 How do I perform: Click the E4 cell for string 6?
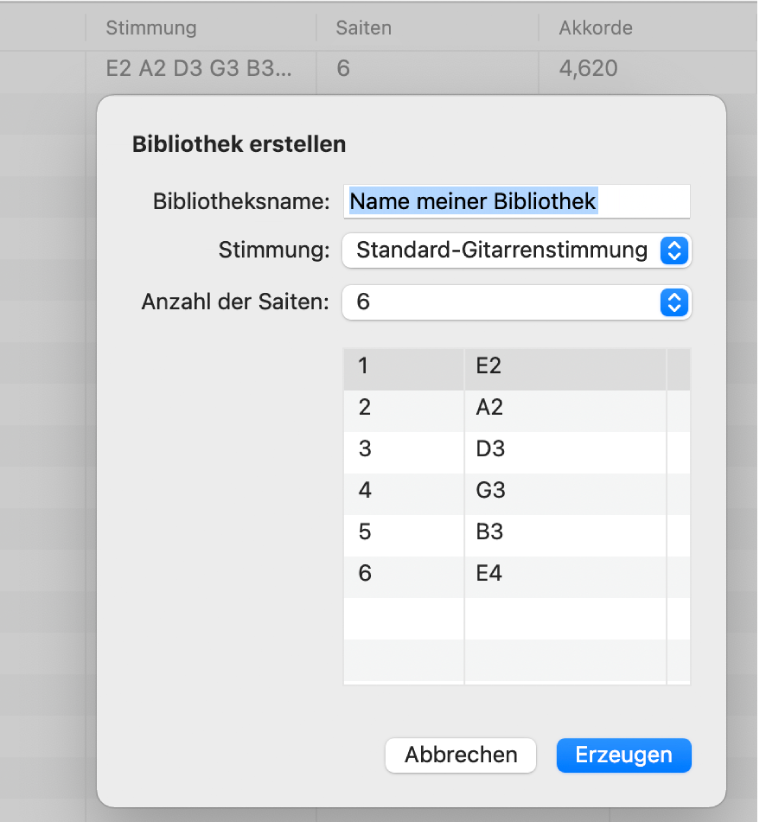(490, 573)
